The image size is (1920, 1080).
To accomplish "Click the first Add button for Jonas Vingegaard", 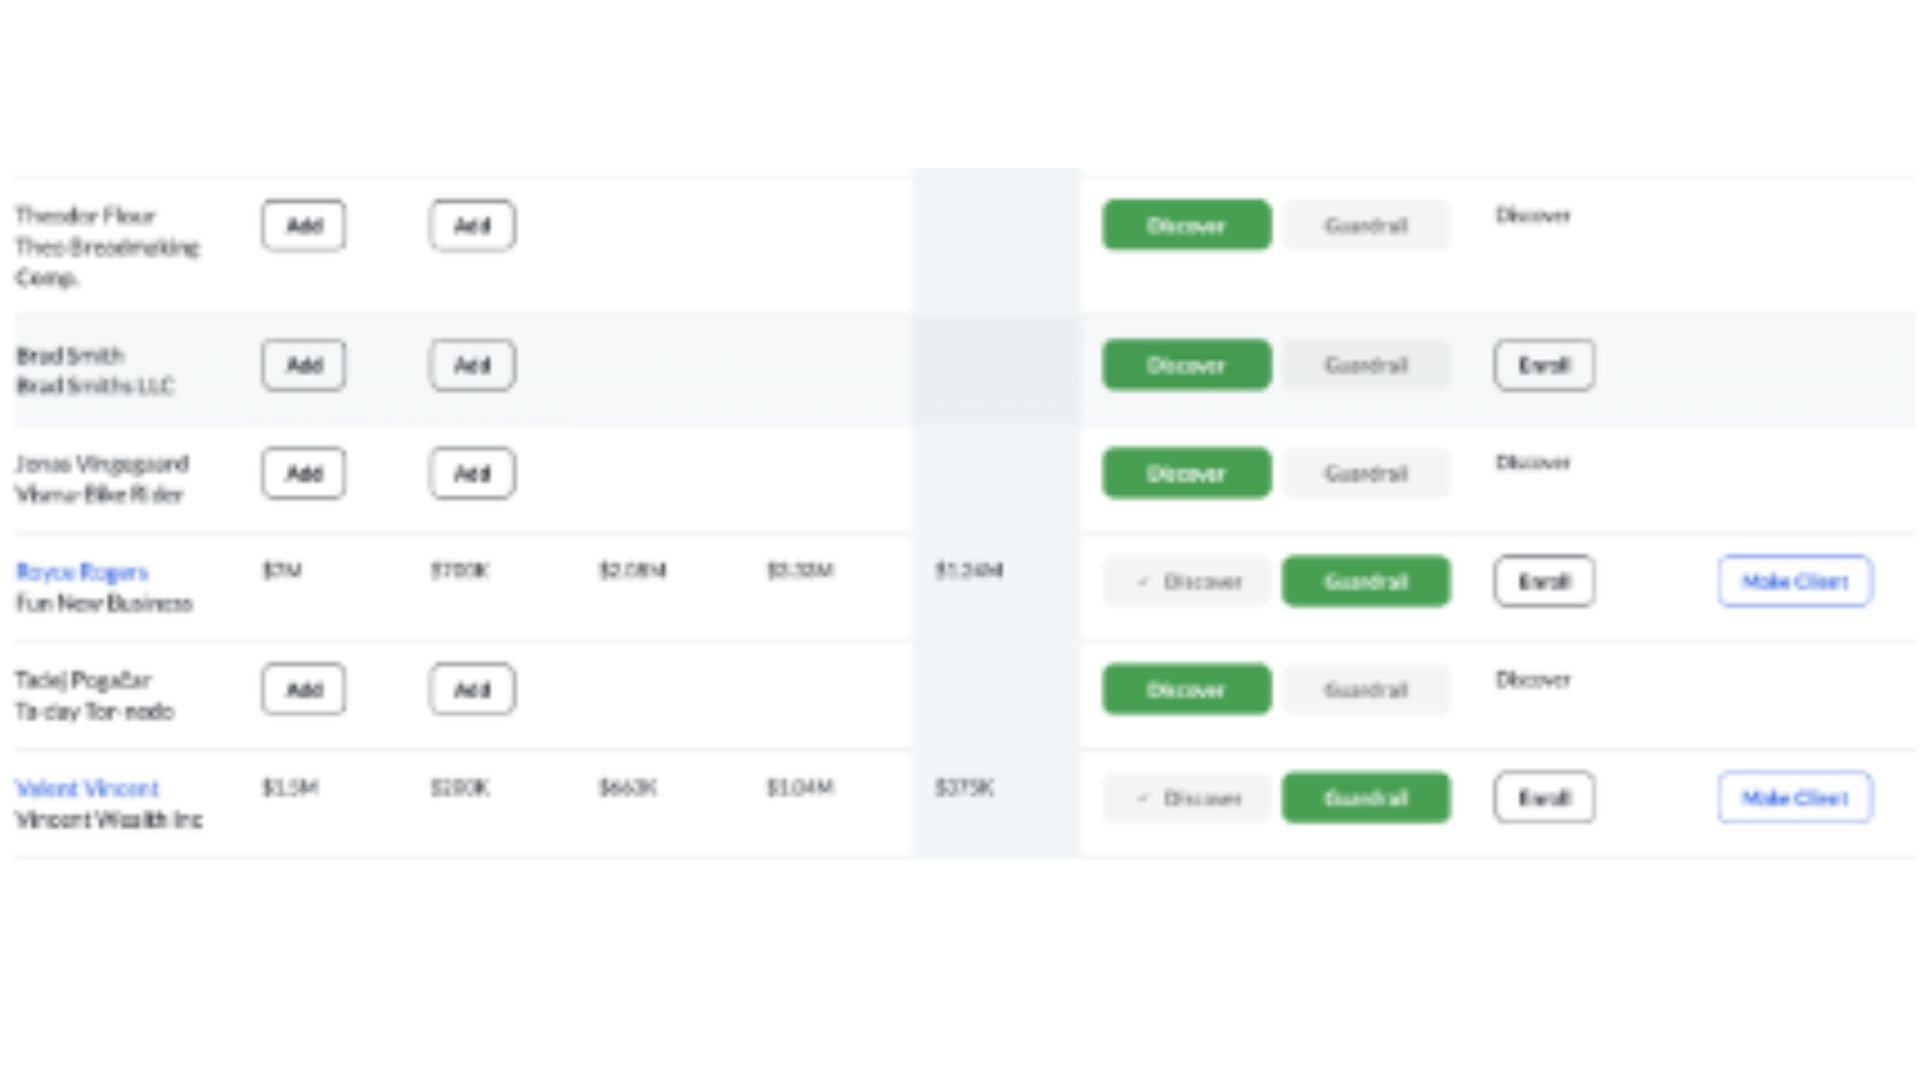I will tap(304, 473).
